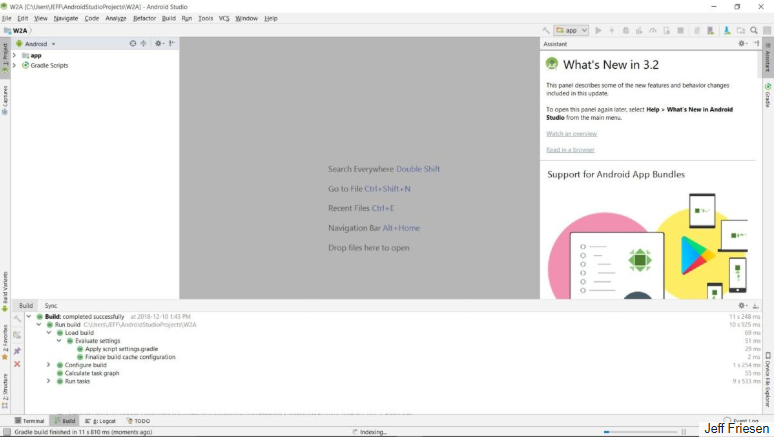Screen dimensions: 778x438
Task: Open Project panel settings gear
Action: click(158, 44)
